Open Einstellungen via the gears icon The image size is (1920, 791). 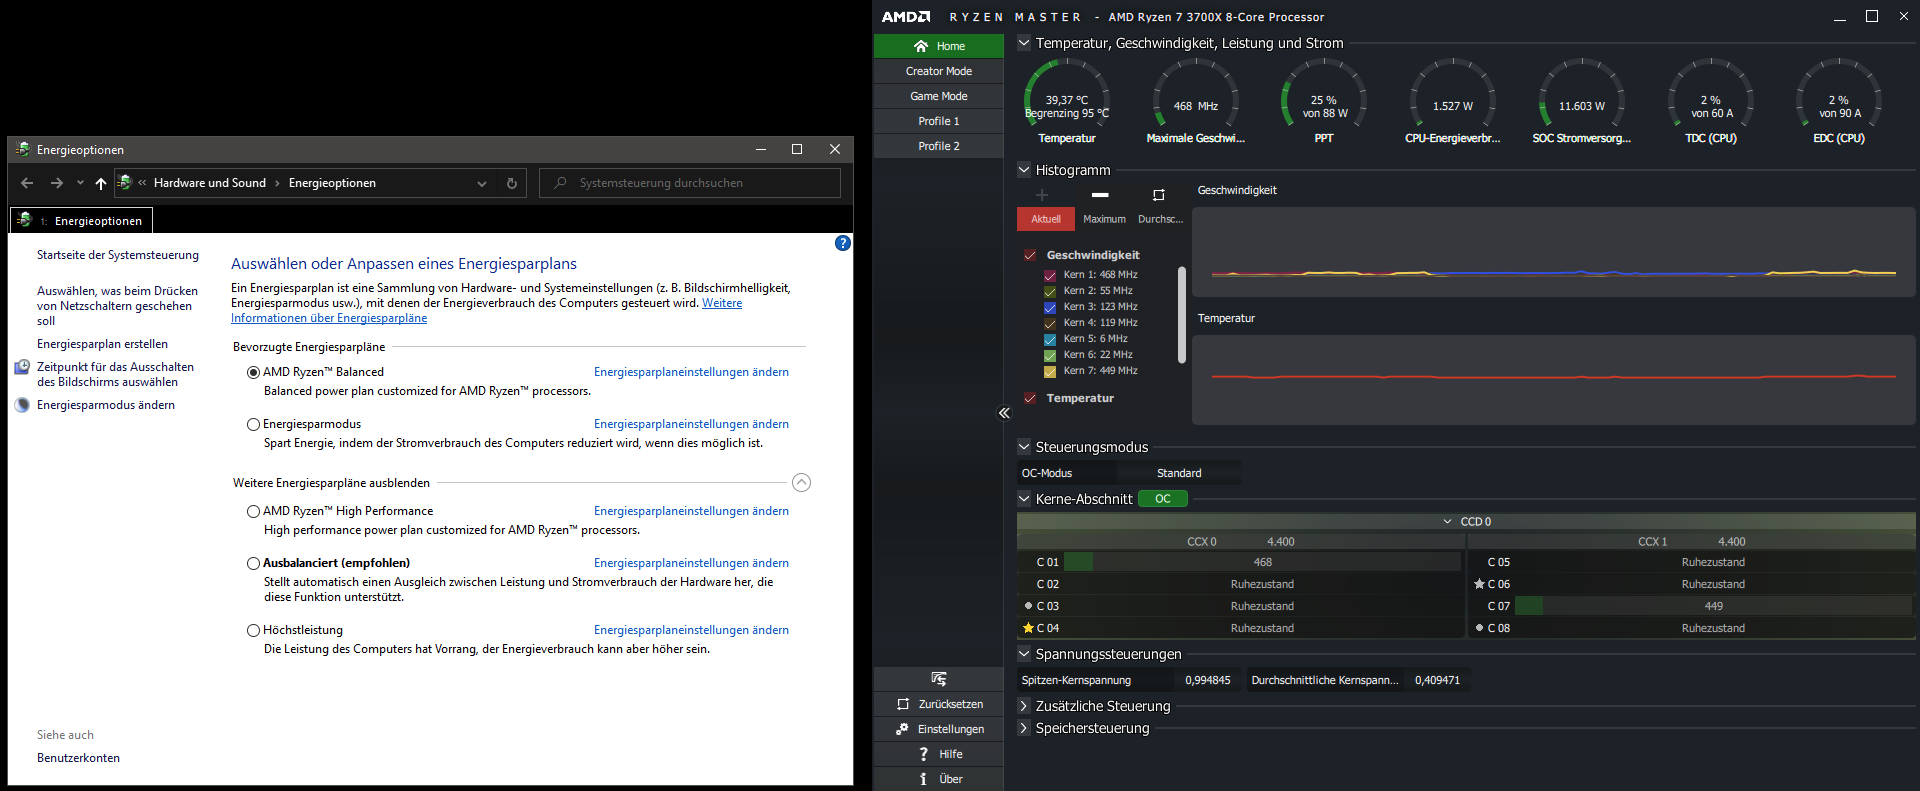point(902,729)
